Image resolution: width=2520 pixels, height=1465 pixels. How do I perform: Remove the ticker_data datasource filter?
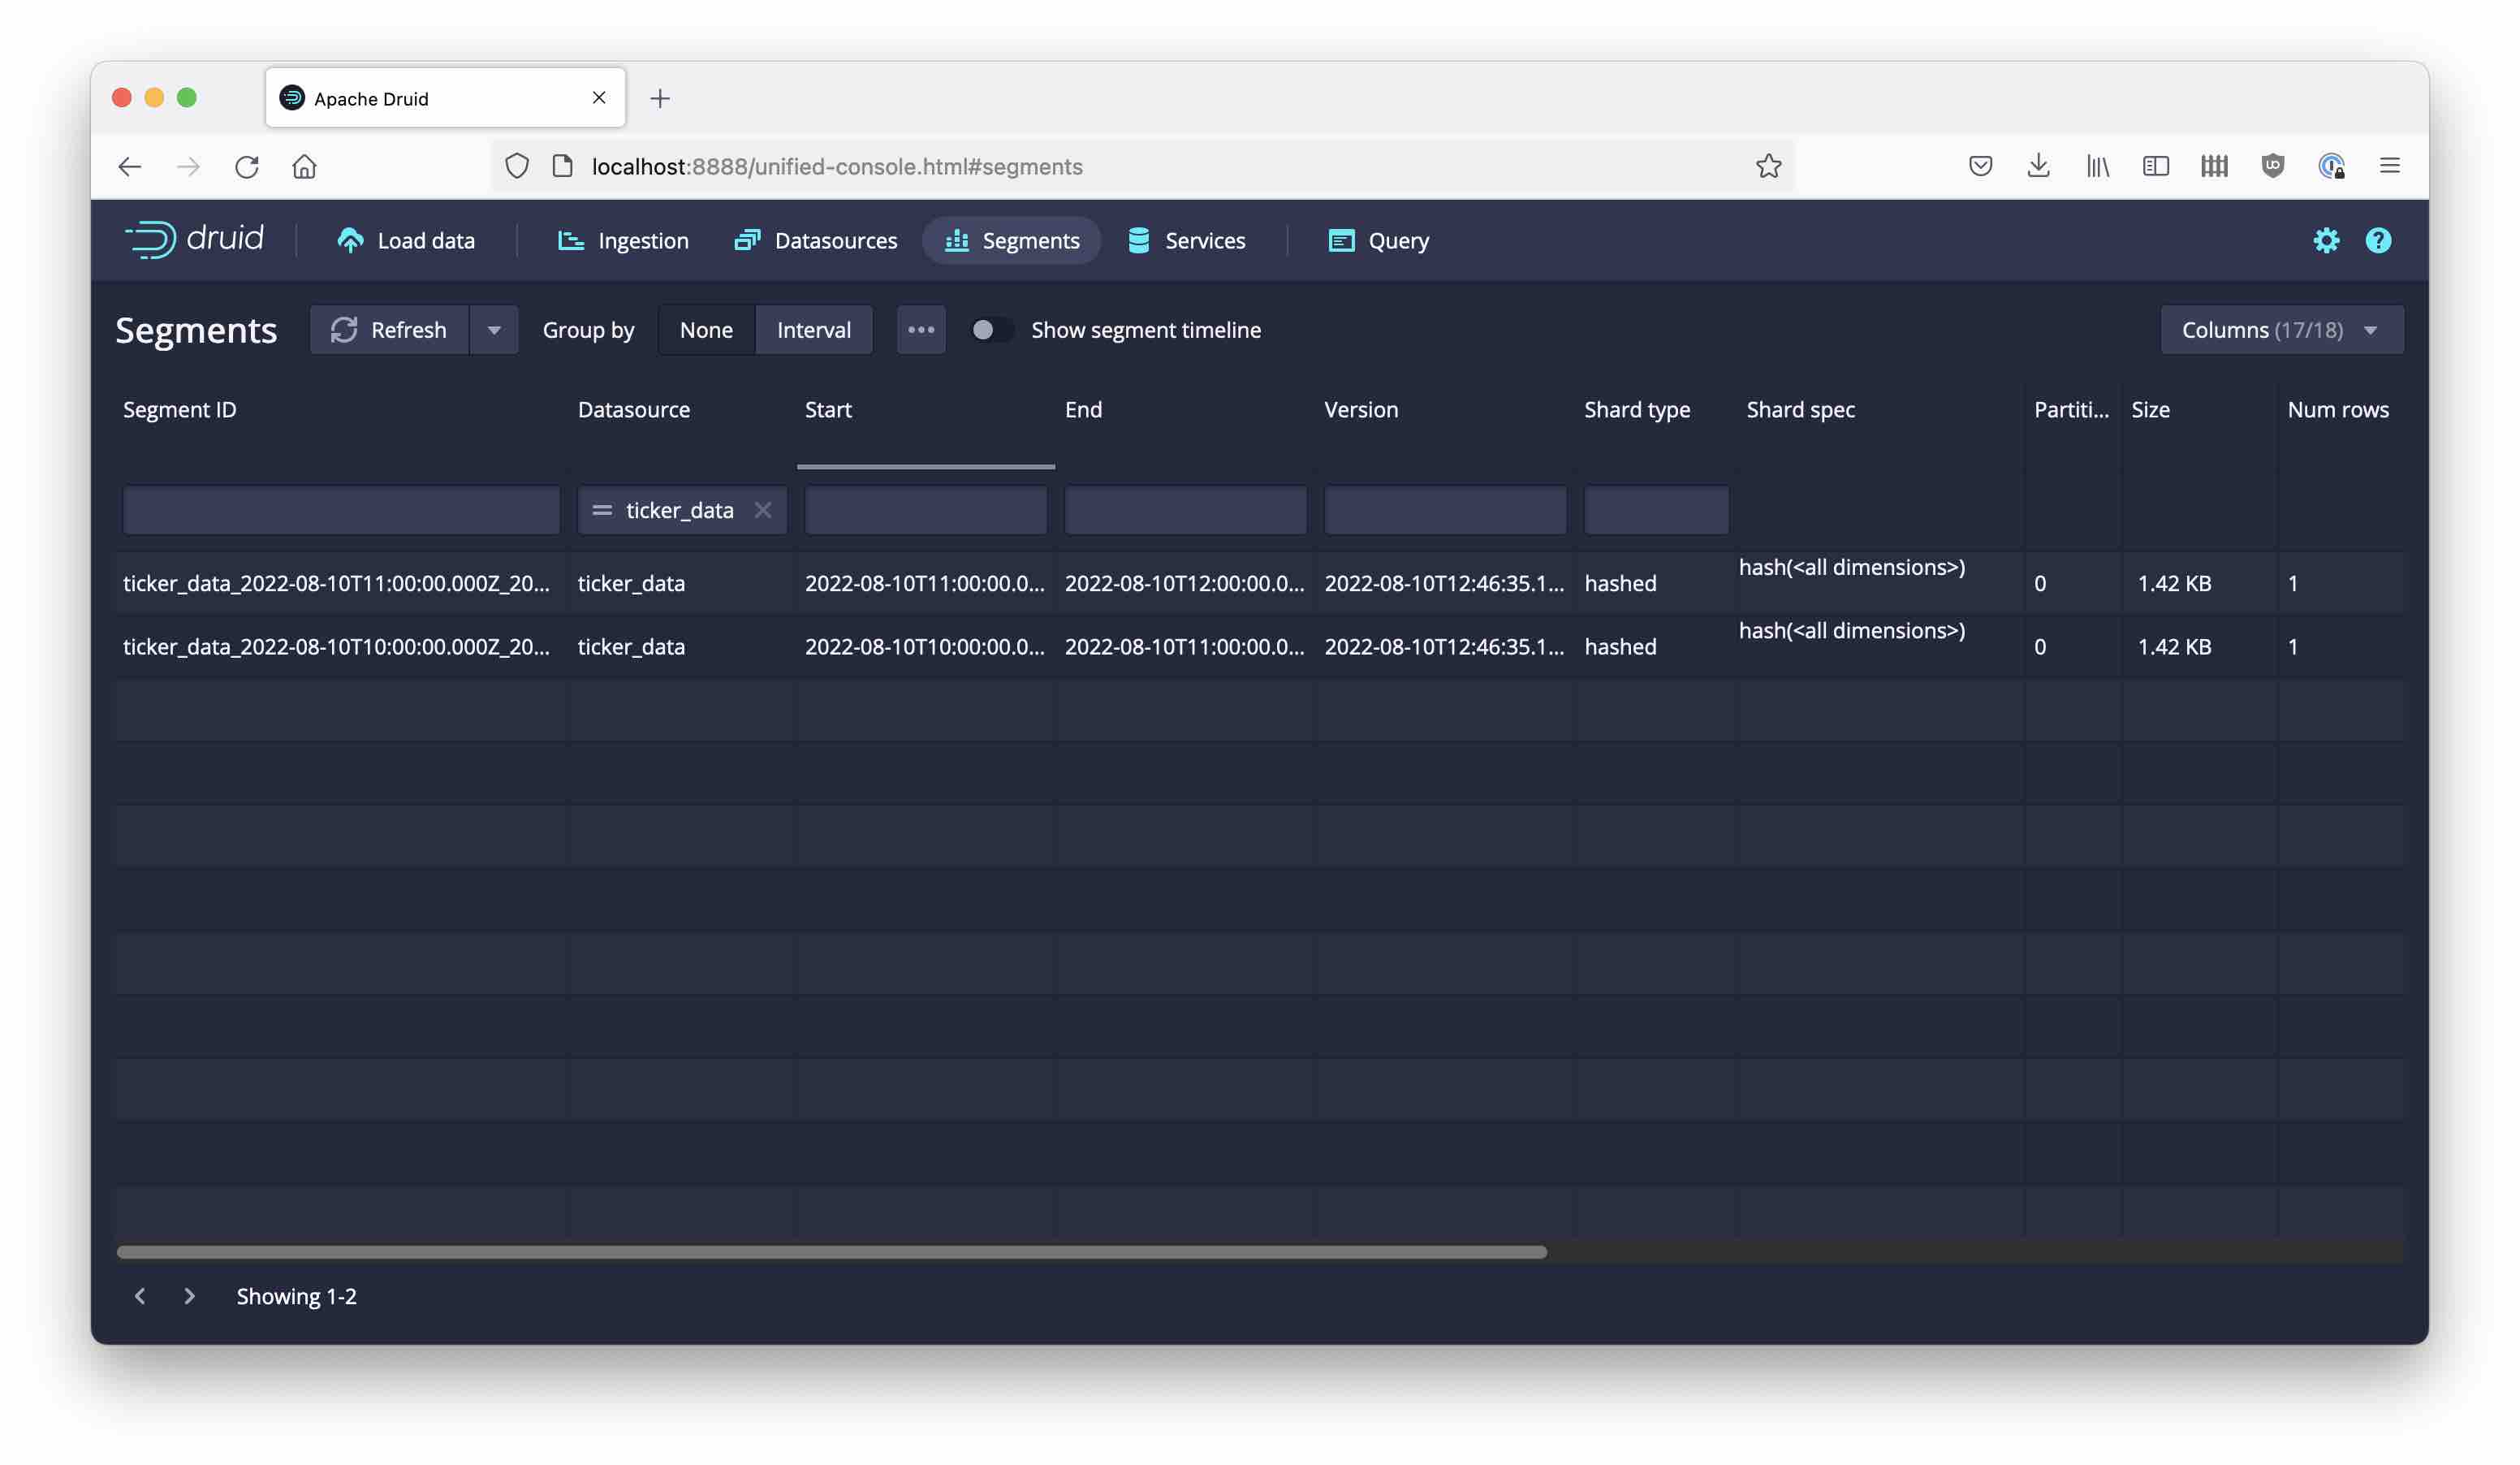(763, 510)
